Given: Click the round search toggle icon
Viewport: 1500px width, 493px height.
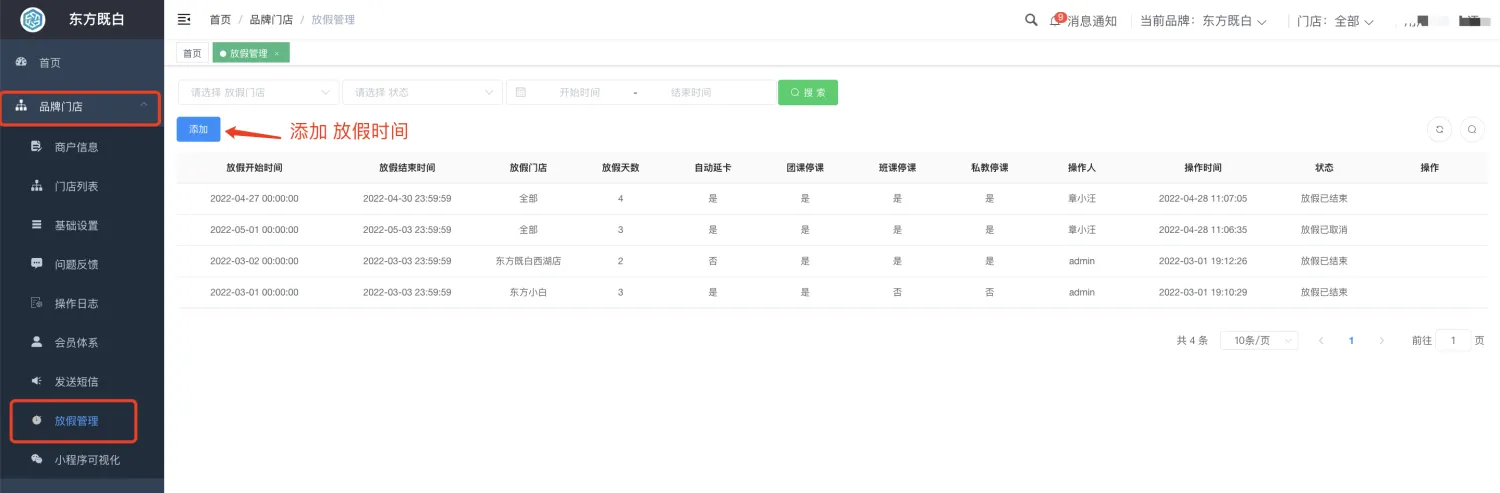Looking at the screenshot, I should (1471, 129).
